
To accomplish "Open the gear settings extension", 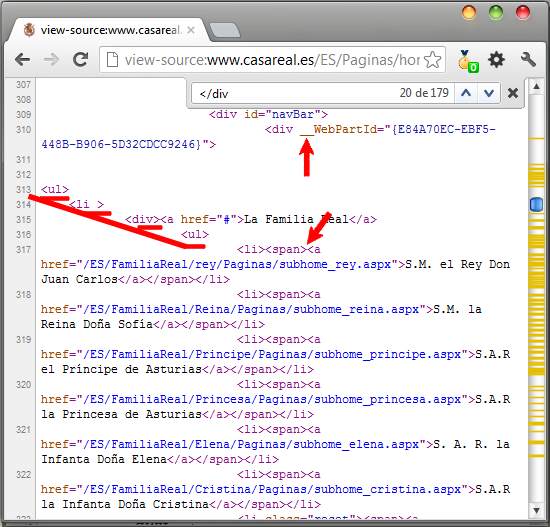I will [496, 60].
